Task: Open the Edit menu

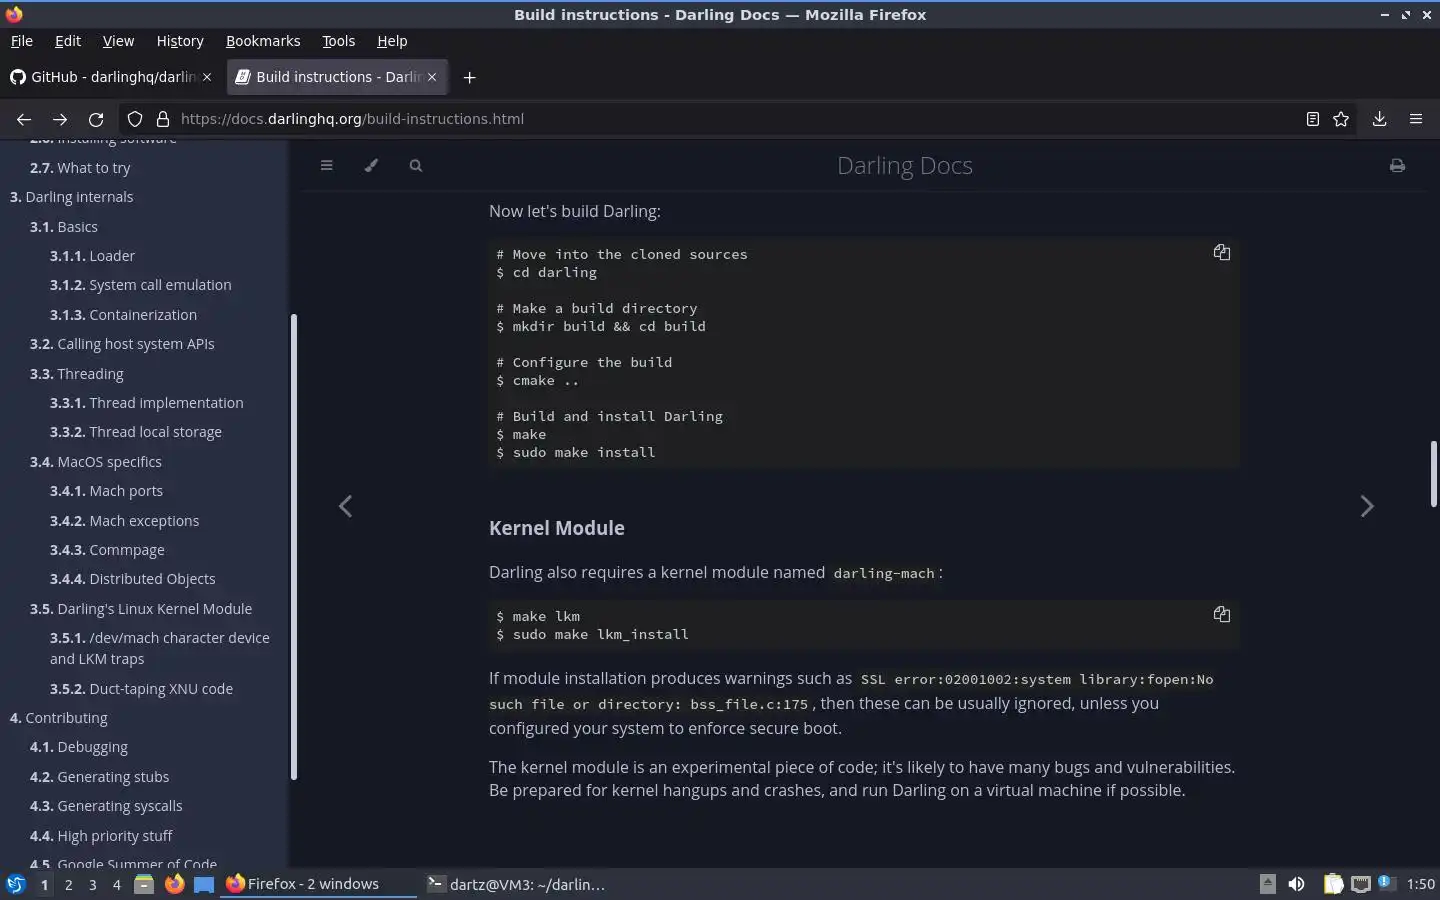Action: click(68, 41)
